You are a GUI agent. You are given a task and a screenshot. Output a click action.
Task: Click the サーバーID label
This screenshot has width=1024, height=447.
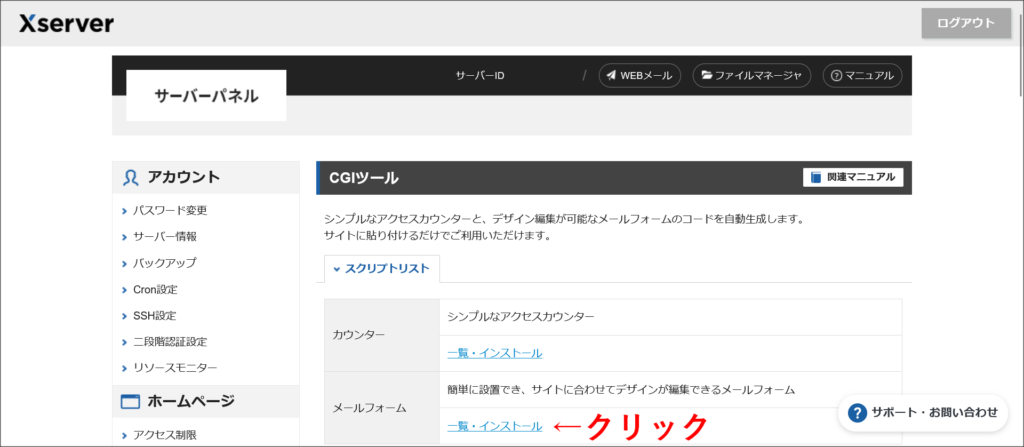point(480,75)
